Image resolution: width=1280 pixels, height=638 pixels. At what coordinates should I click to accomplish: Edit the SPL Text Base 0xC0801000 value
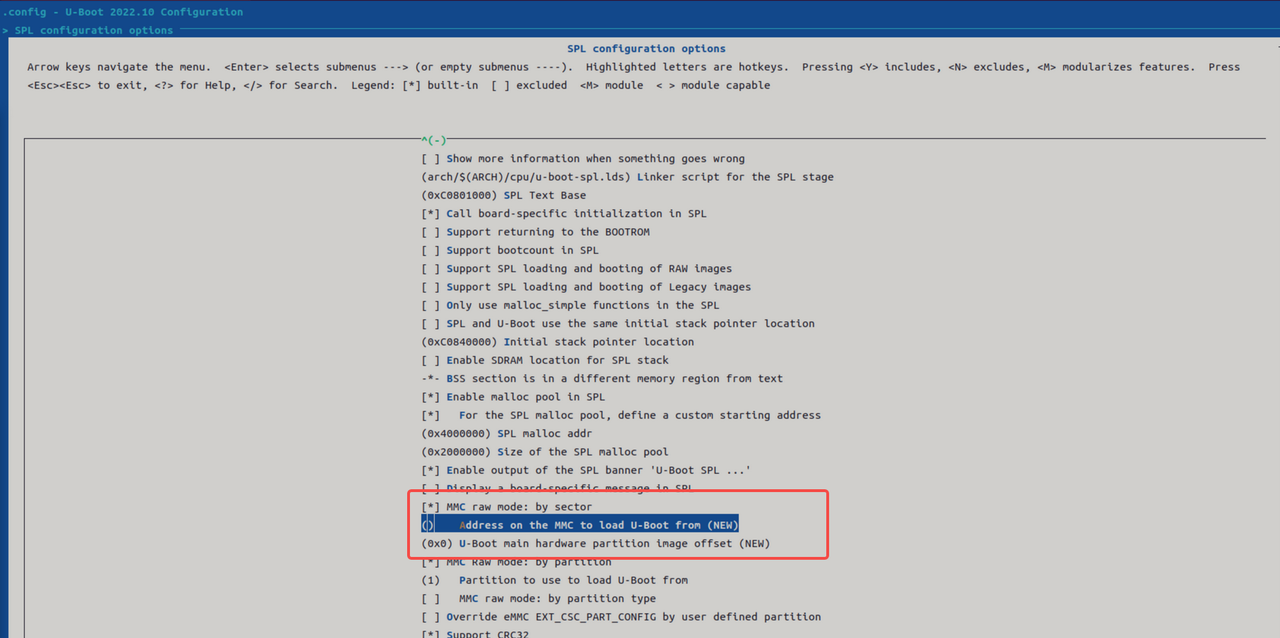504,195
